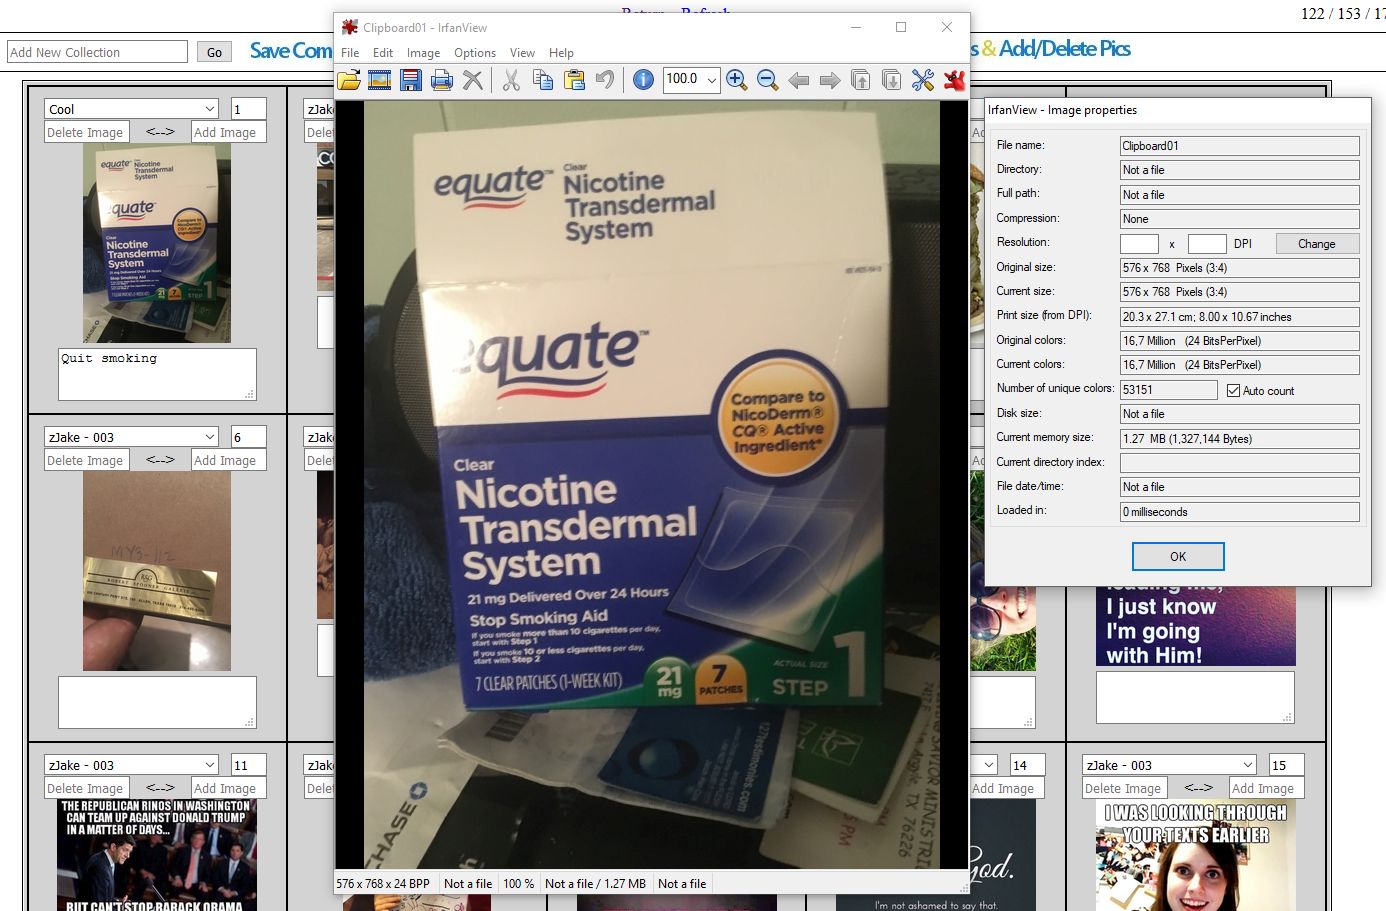Click the Undo arrow icon
Viewport: 1386px width, 911px height.
[x=605, y=80]
